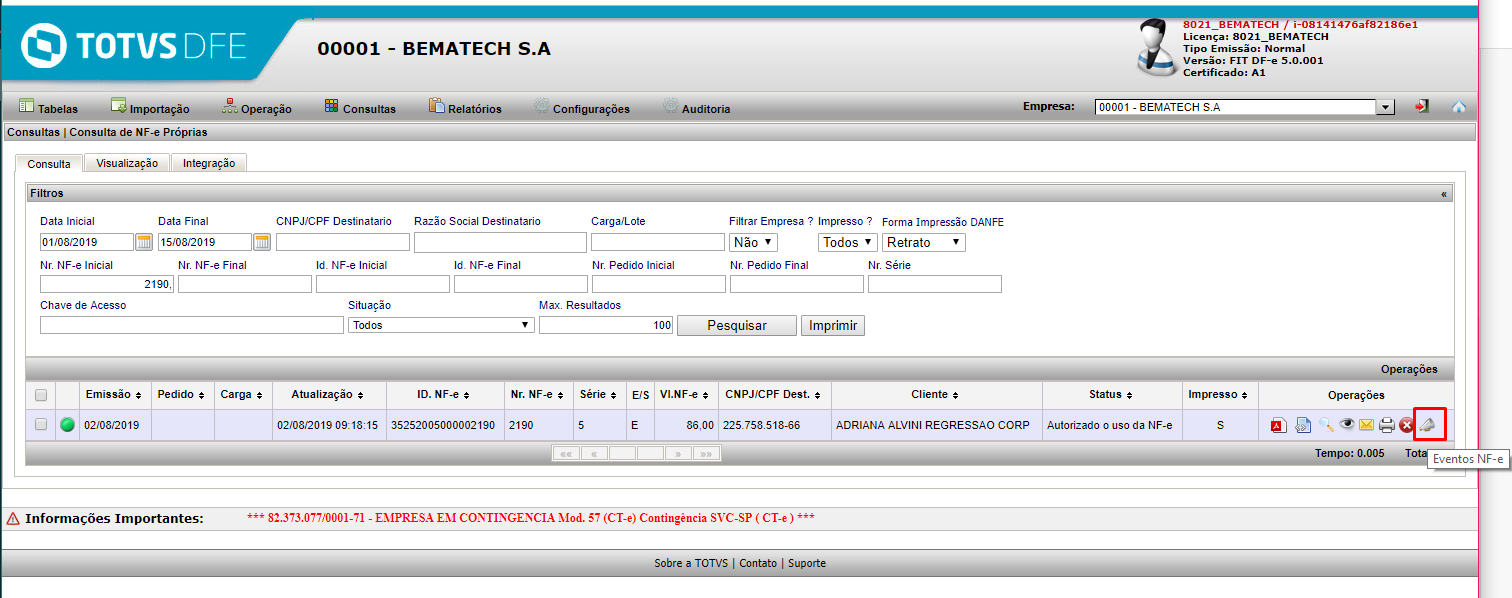The image size is (1512, 598).
Task: Switch to Integração tab
Action: click(209, 163)
